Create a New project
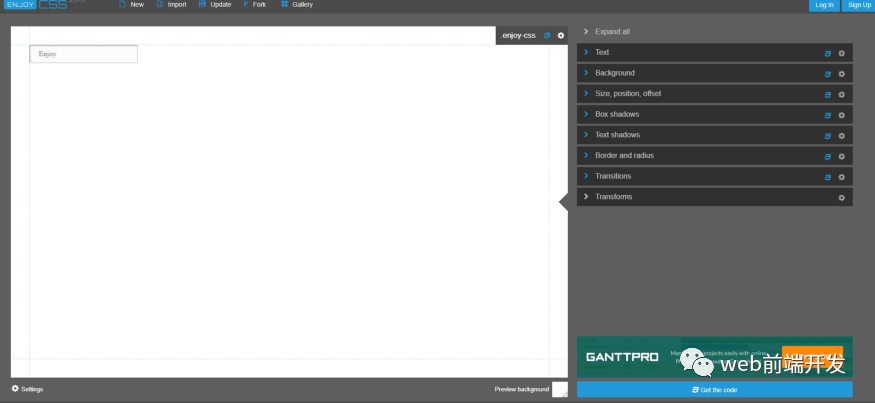The height and width of the screenshot is (403, 875). coord(131,4)
